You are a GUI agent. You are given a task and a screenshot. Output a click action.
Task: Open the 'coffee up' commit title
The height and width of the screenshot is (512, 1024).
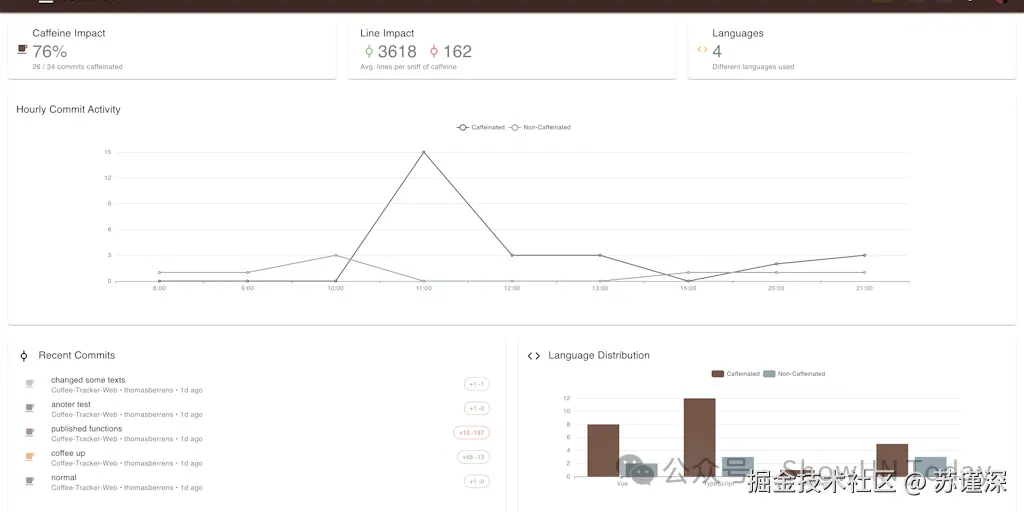click(x=68, y=453)
